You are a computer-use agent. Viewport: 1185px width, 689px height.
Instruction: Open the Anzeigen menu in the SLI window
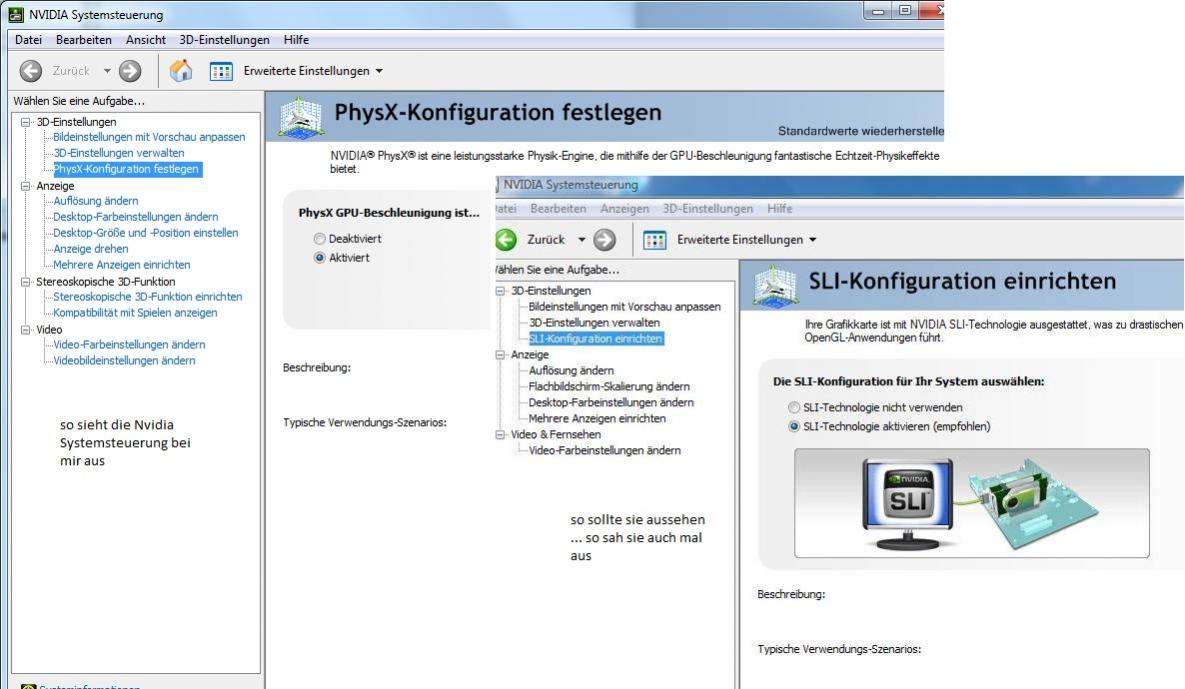click(625, 209)
